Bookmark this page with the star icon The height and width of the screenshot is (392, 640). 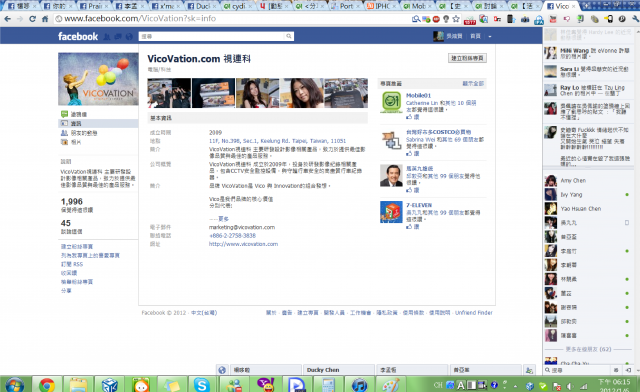click(456, 19)
